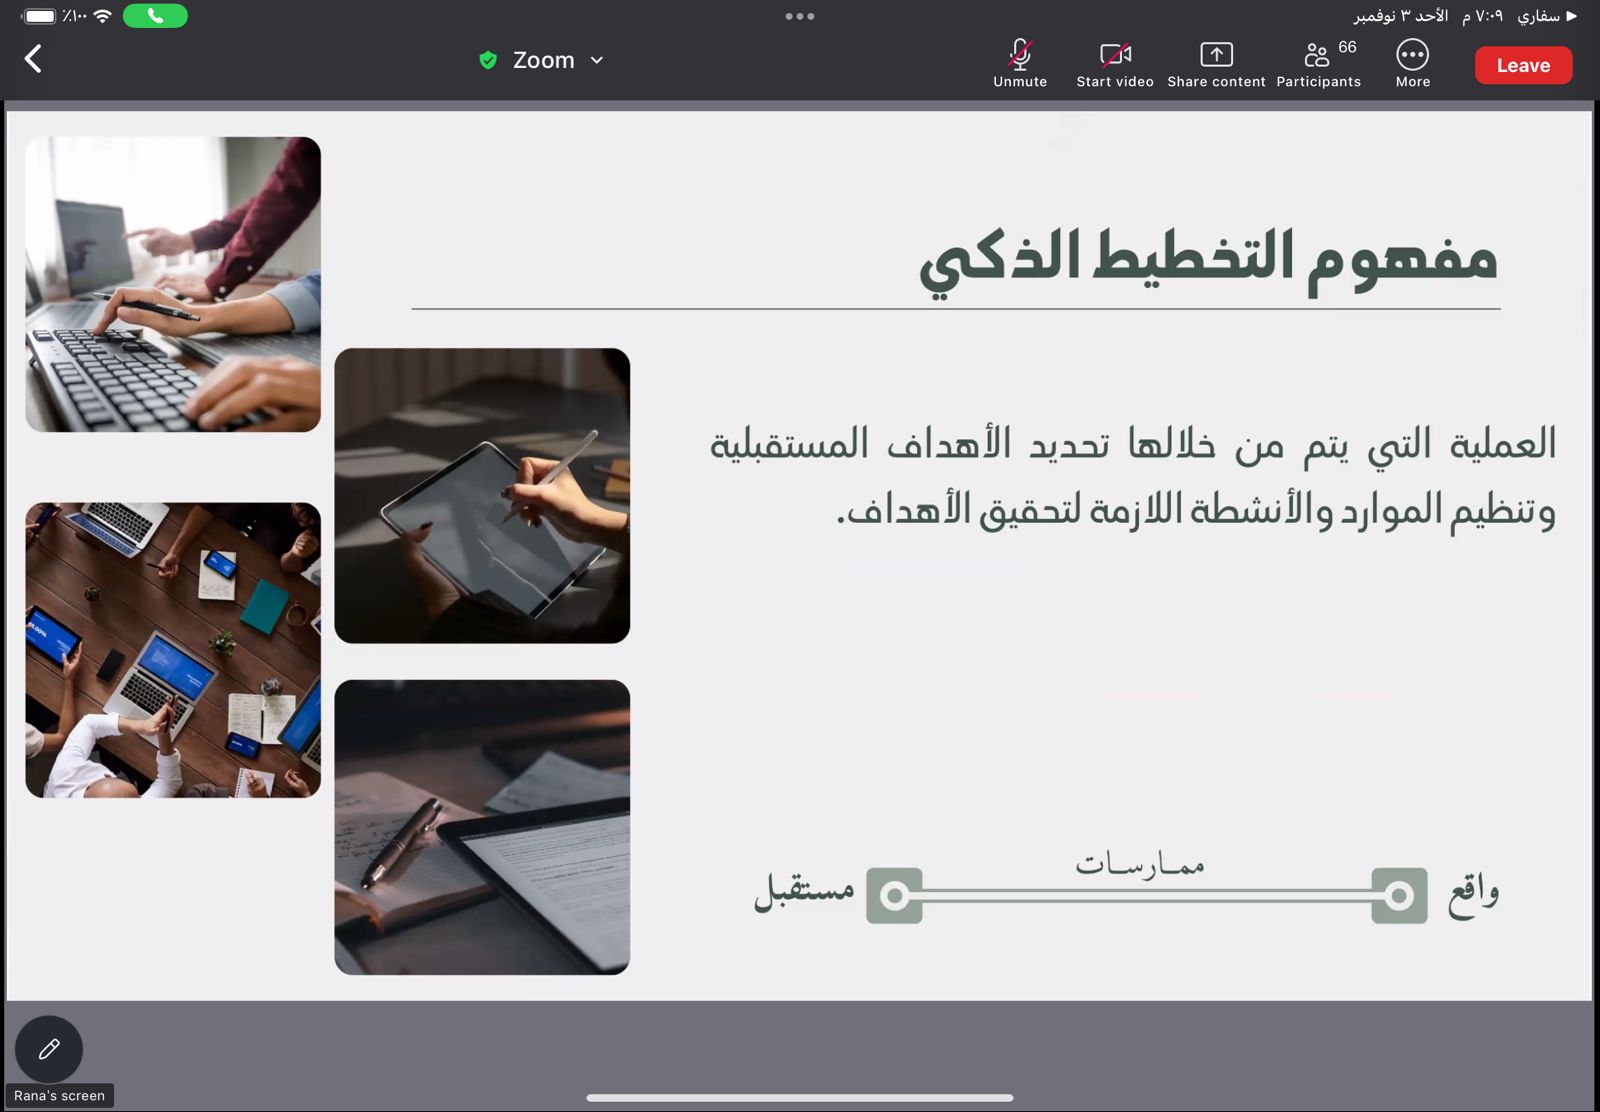Tap the Rana's screen label
This screenshot has height=1112, width=1600.
click(60, 1096)
